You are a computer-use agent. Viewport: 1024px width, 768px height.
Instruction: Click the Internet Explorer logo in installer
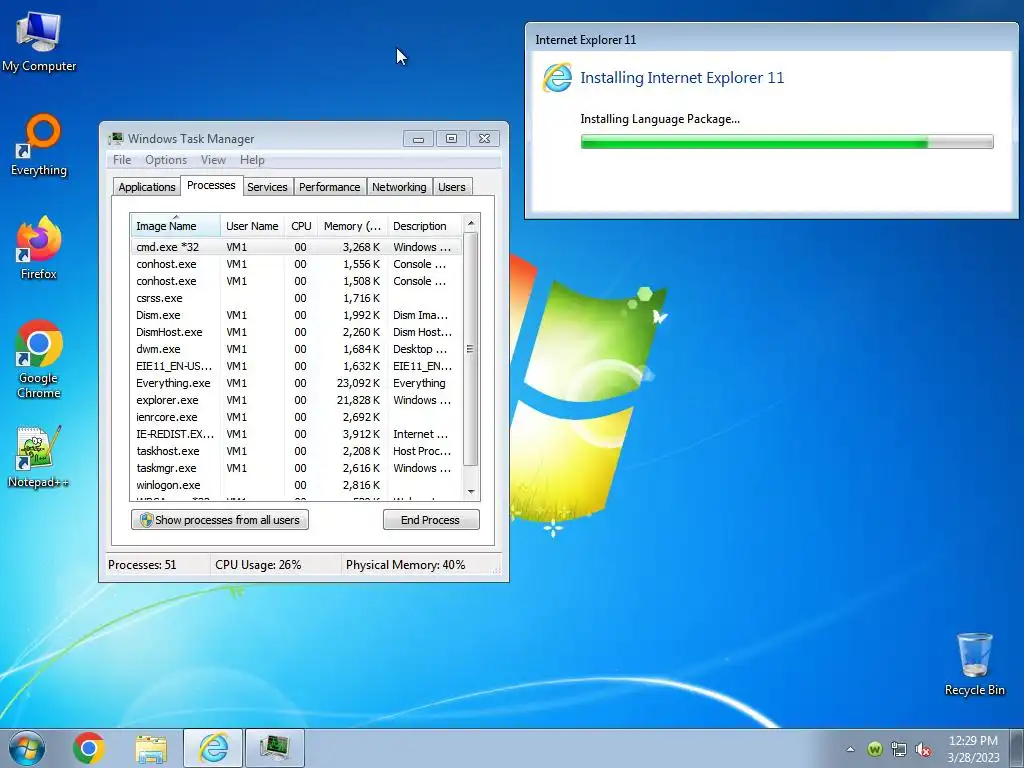(x=557, y=78)
